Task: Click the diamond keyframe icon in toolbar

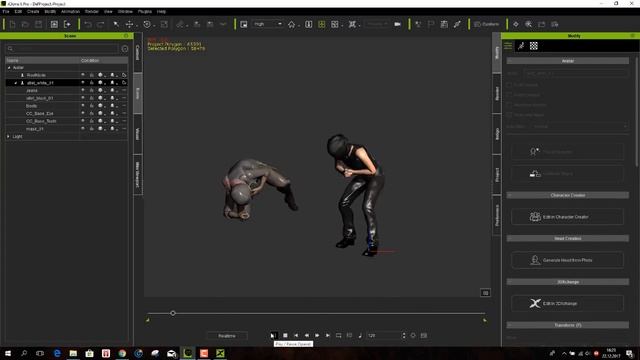Action: click(516, 24)
